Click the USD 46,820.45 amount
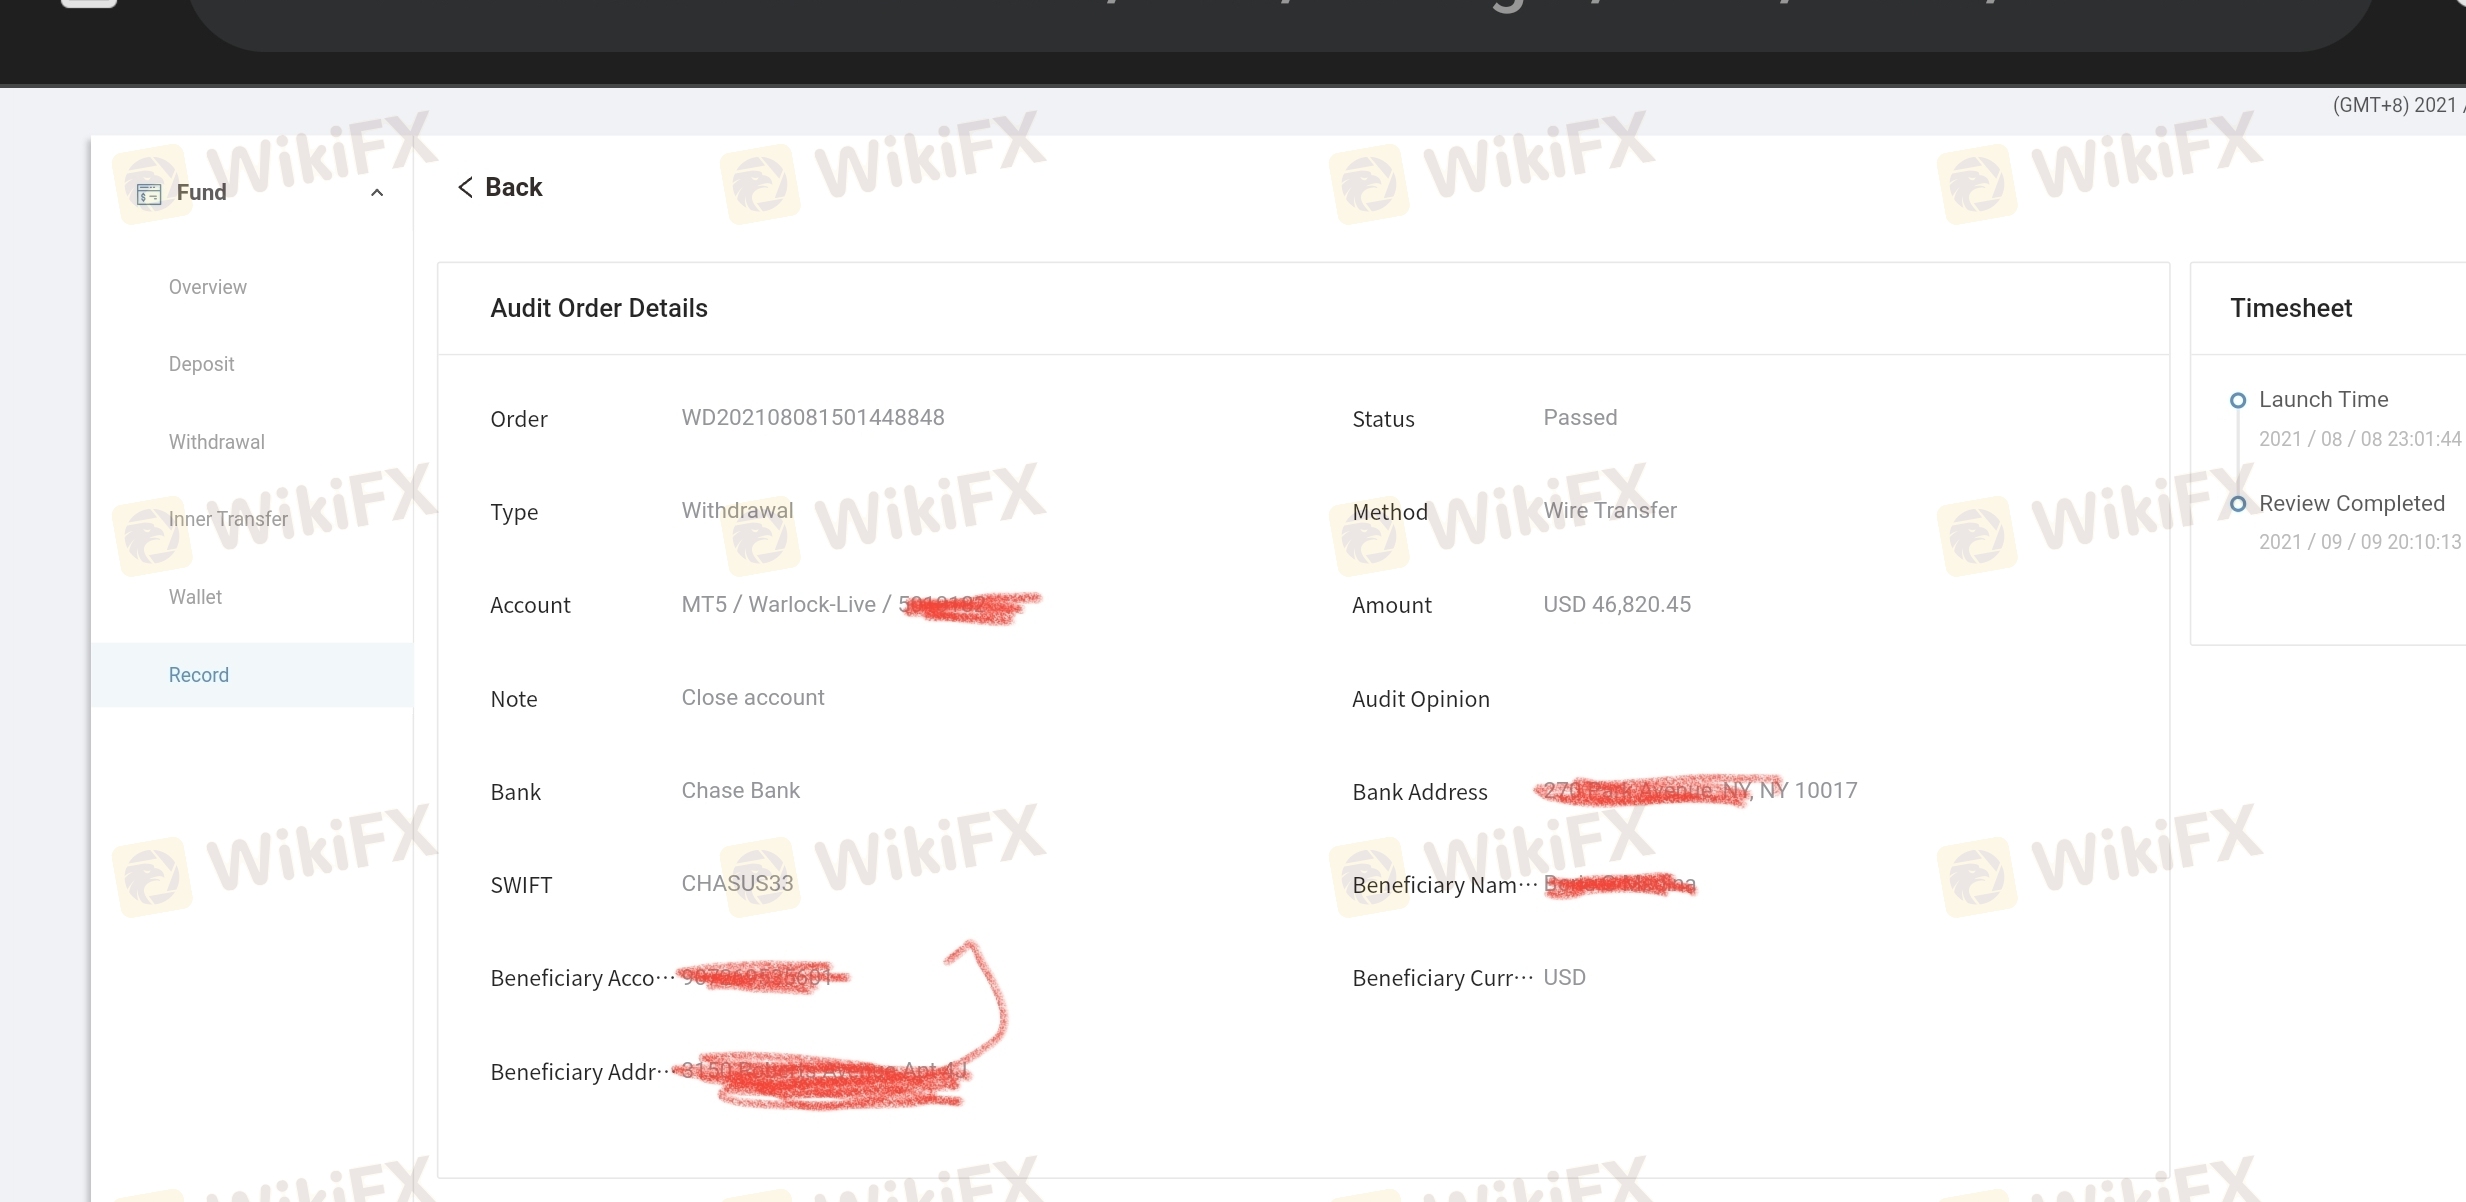2466x1202 pixels. 1617,605
